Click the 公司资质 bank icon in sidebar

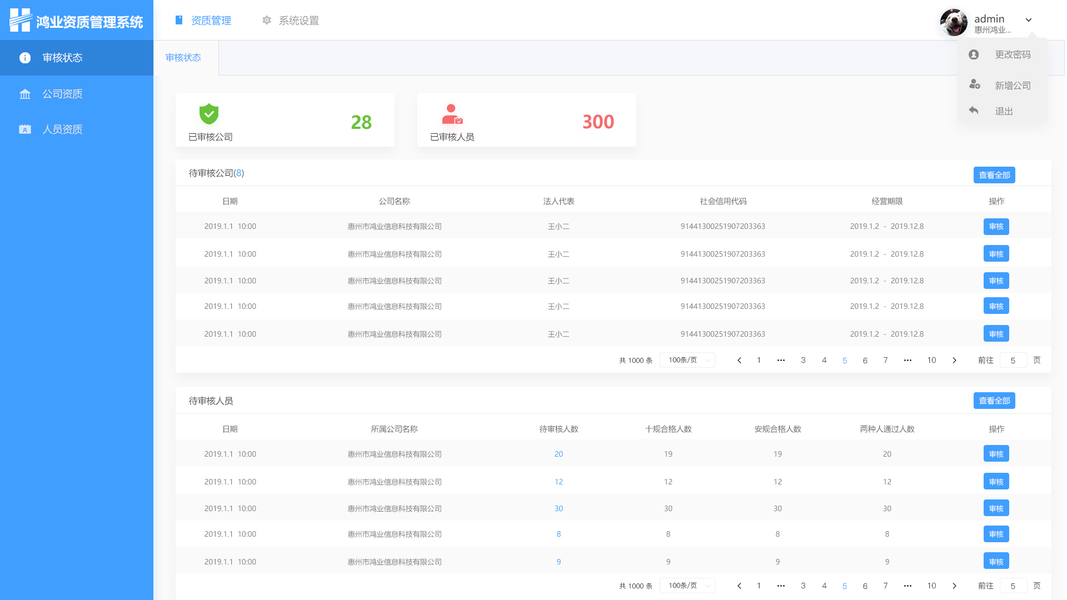[x=25, y=94]
